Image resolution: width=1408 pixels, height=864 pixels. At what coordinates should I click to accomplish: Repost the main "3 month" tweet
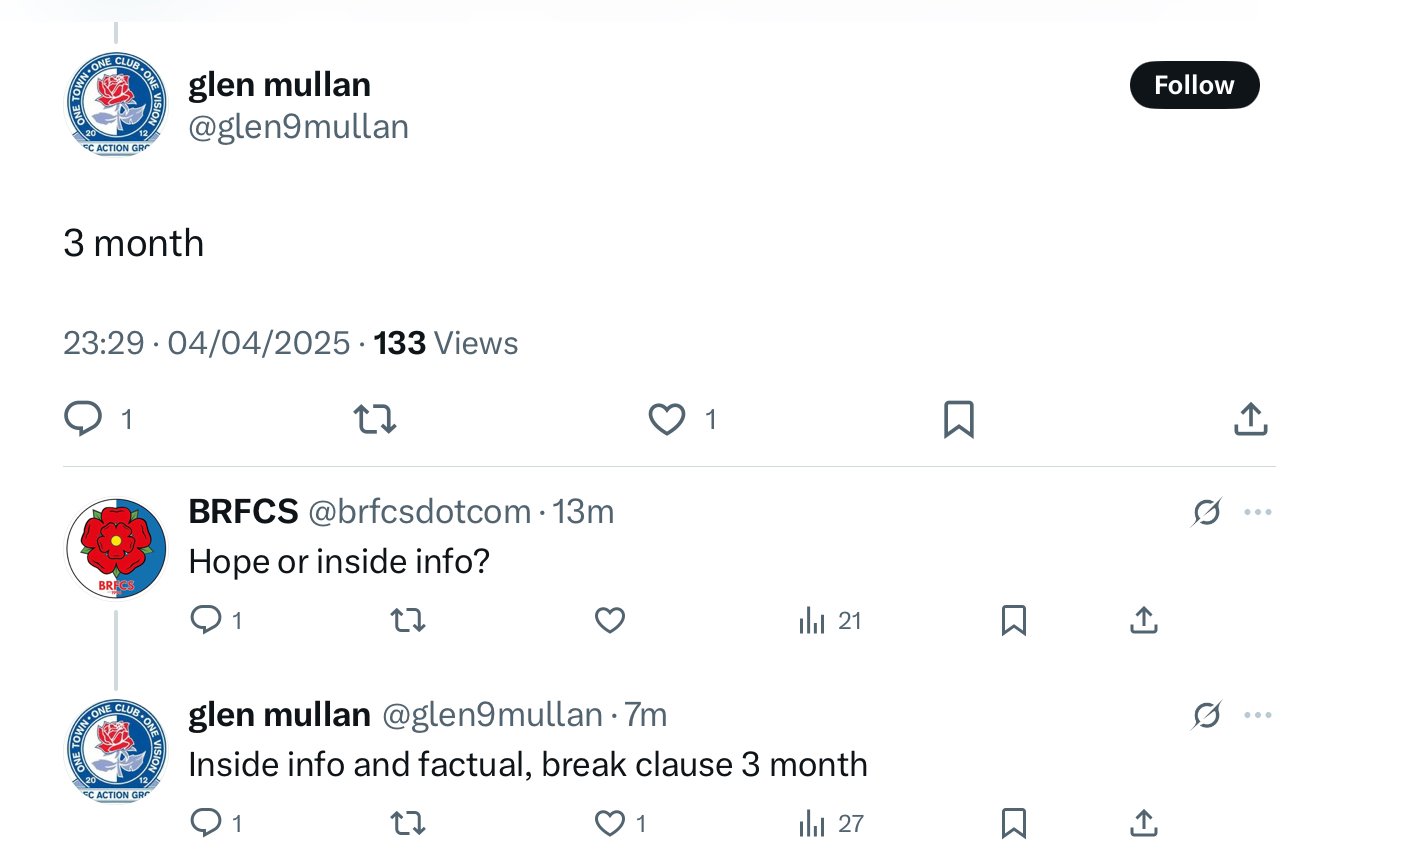pos(375,418)
